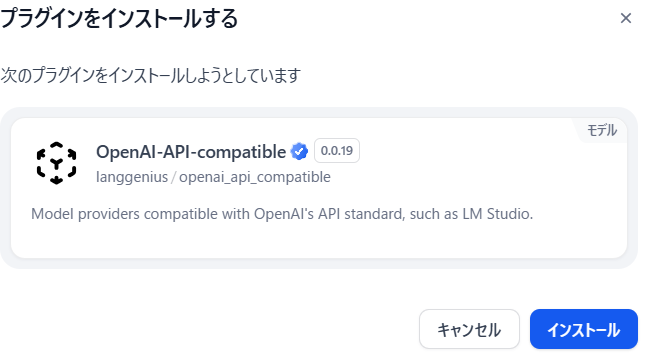Click the OpenAI-API-compatible plugin cube icon
This screenshot has height=361, width=658.
(x=56, y=163)
